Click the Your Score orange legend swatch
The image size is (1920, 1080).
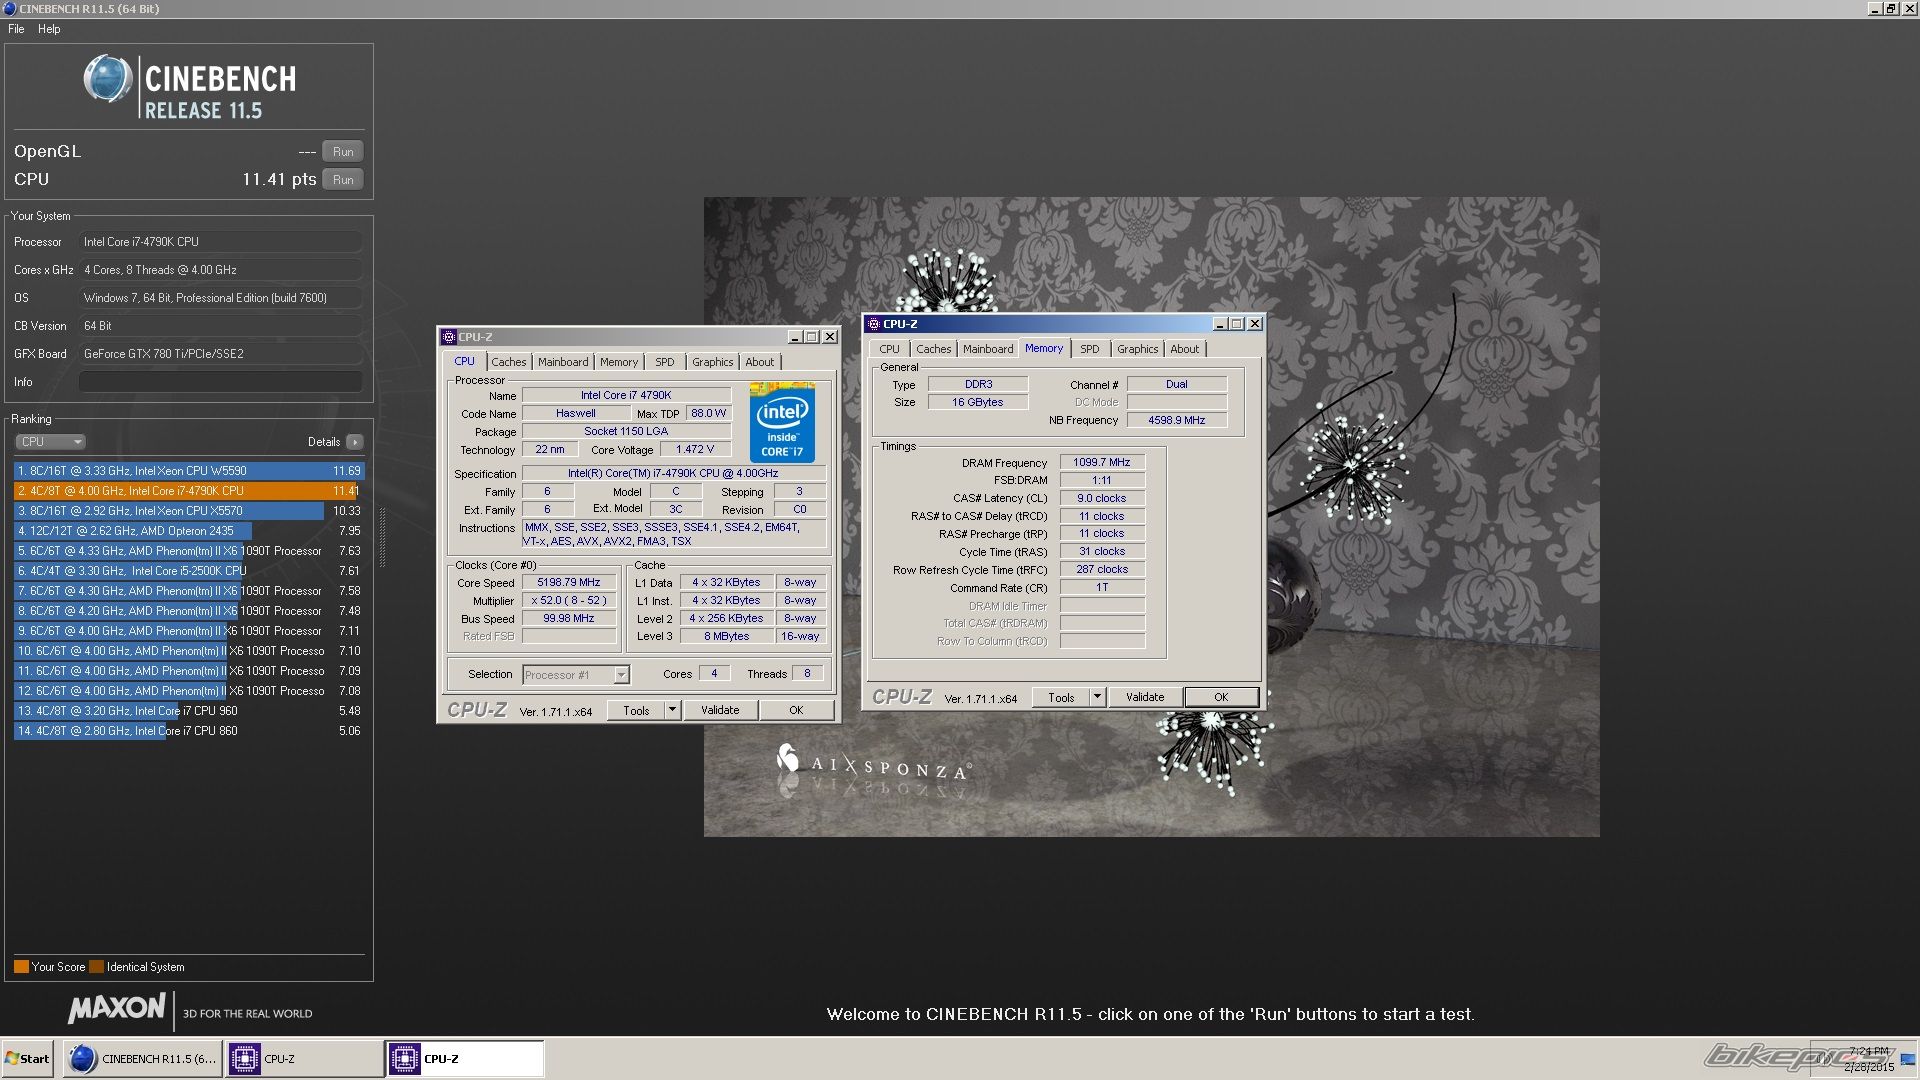coord(21,967)
